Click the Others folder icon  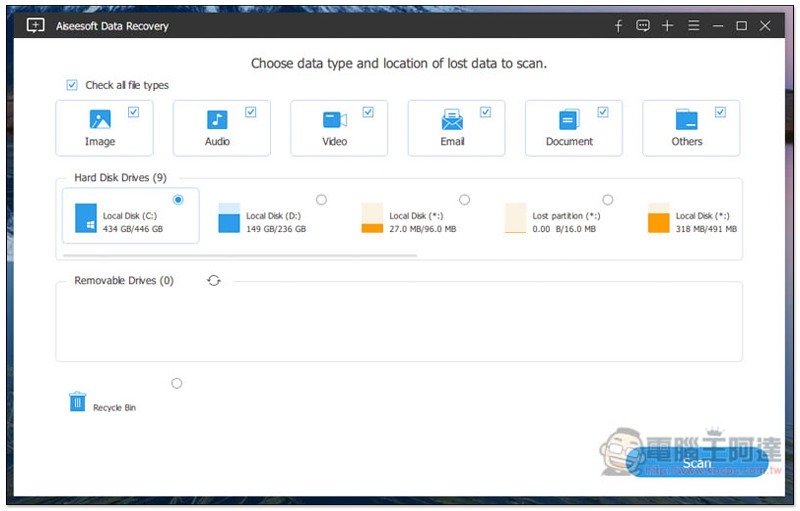[686, 120]
